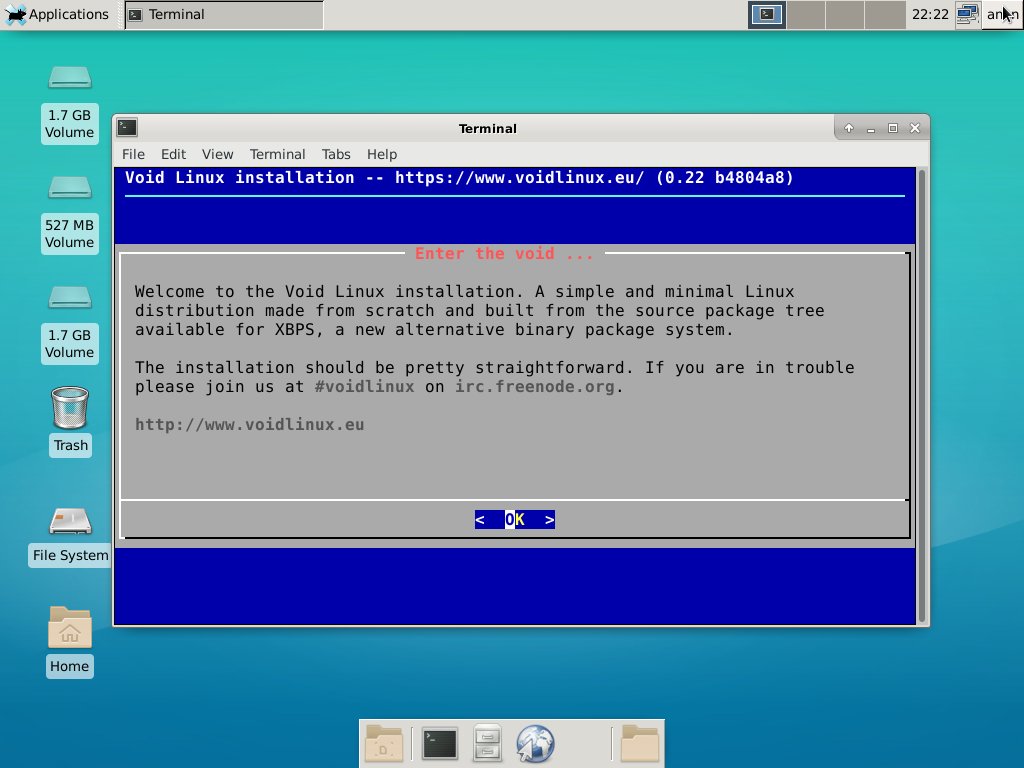Click the Terminal window menu icon in the titlebar
The width and height of the screenshot is (1024, 768).
click(x=127, y=128)
